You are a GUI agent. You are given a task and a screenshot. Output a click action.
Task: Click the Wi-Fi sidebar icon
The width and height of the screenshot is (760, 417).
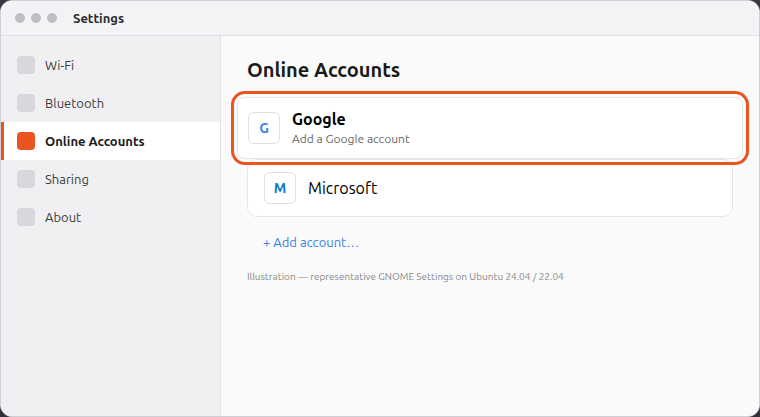click(x=26, y=65)
